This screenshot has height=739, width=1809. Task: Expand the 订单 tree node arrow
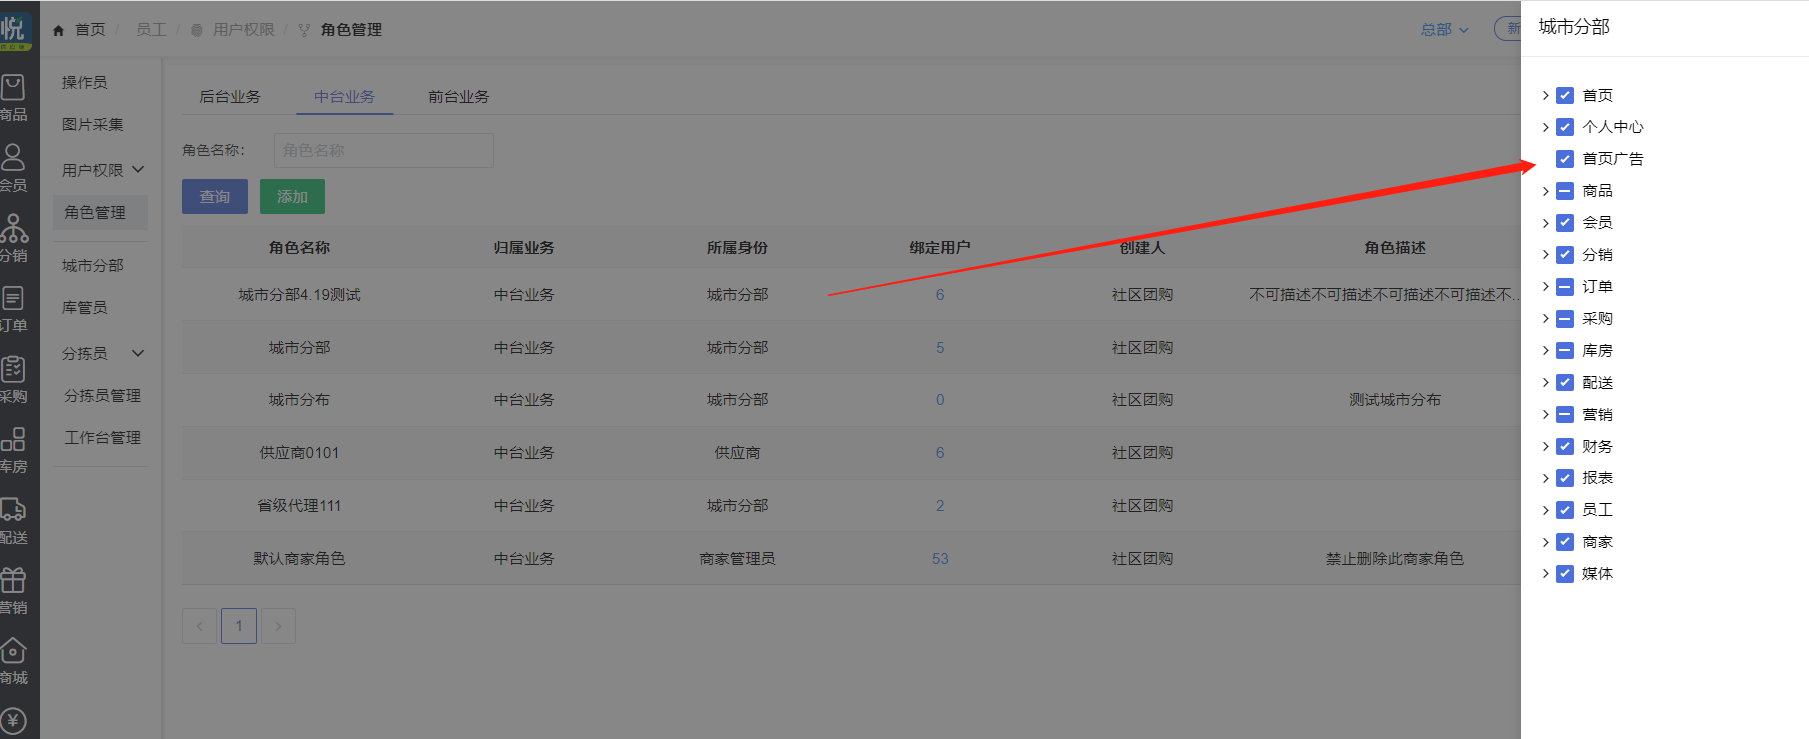pyautogui.click(x=1545, y=287)
